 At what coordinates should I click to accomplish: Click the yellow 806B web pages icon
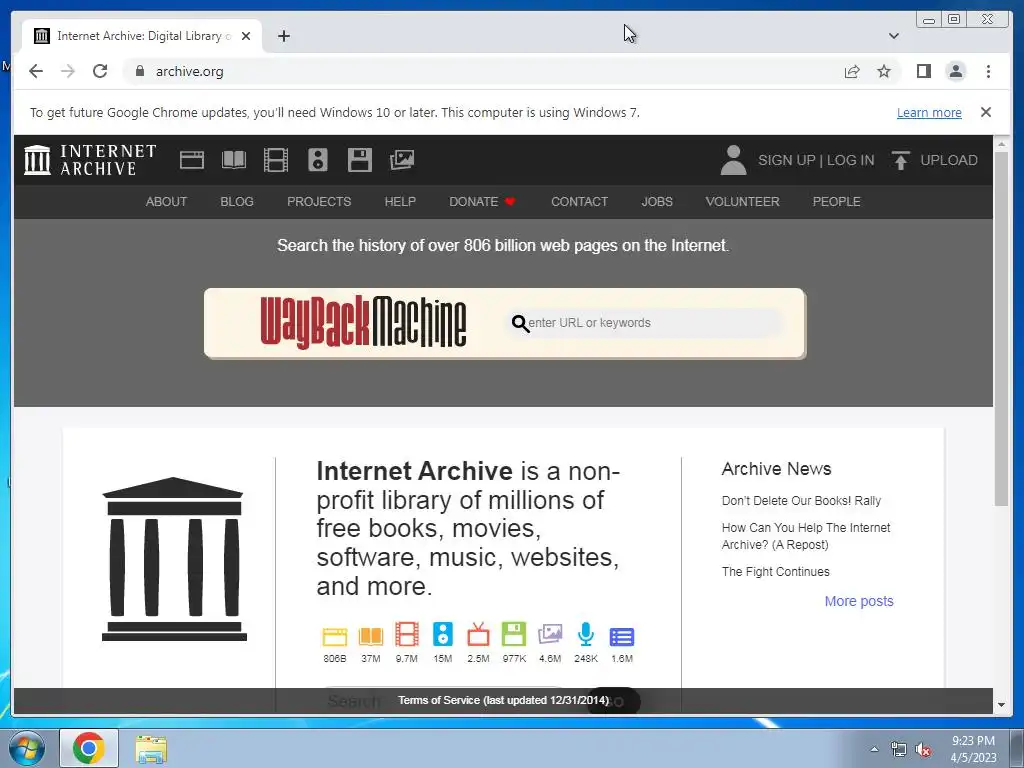(334, 636)
